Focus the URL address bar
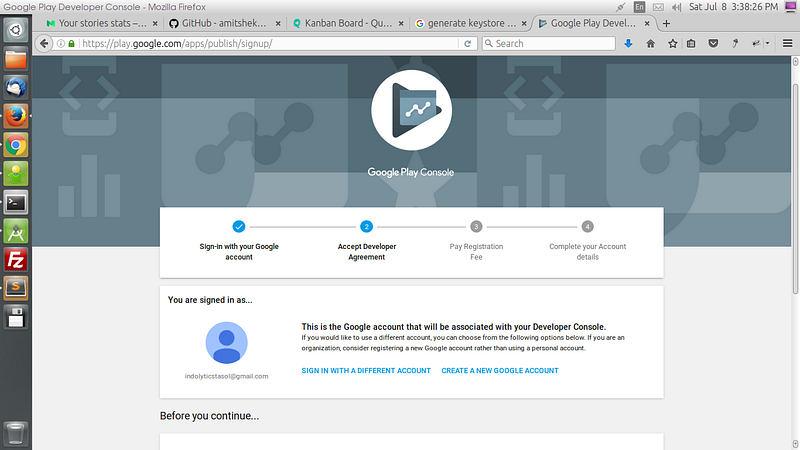800x450 pixels. (x=269, y=43)
